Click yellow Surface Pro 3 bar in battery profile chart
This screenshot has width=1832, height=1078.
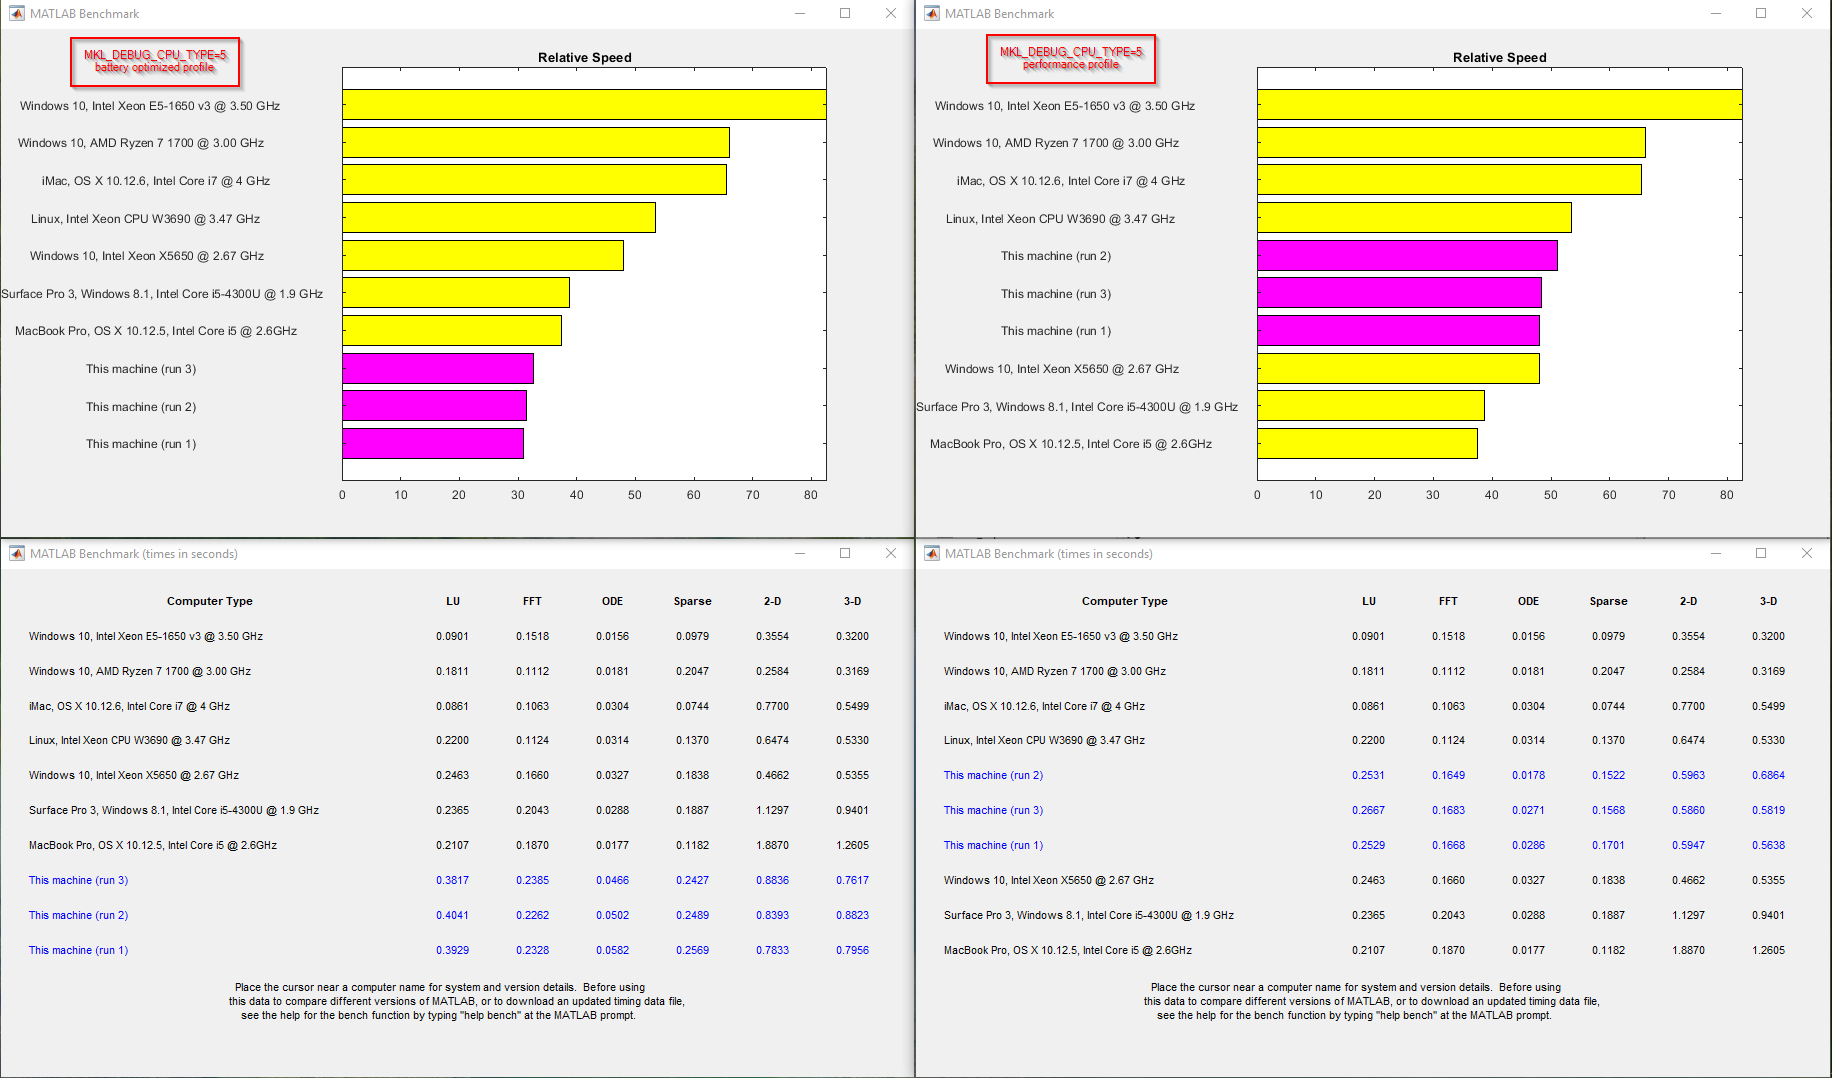click(456, 293)
